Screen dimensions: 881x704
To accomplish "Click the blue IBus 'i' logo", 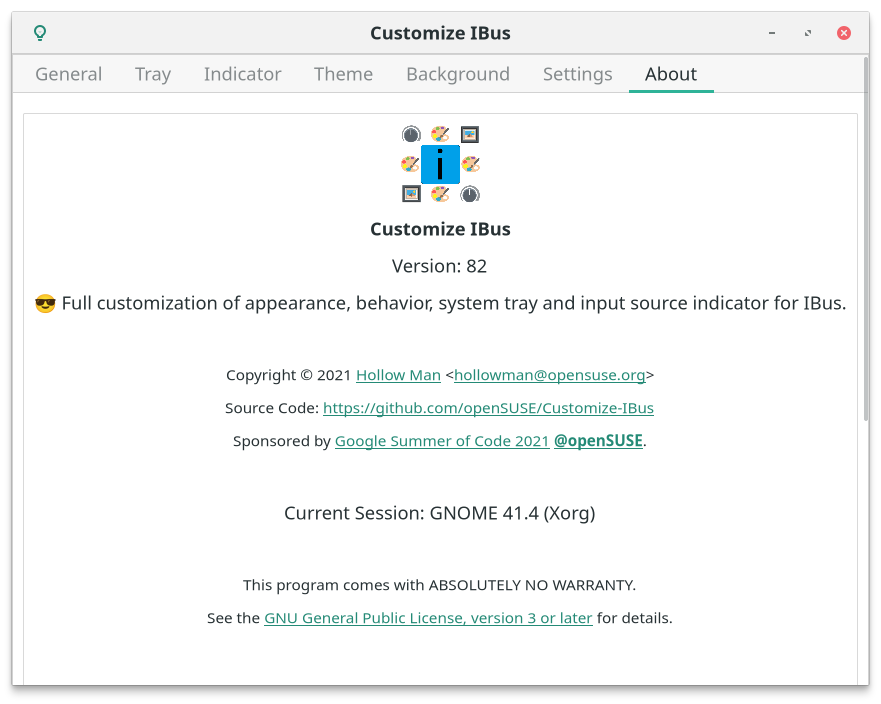I will (440, 165).
